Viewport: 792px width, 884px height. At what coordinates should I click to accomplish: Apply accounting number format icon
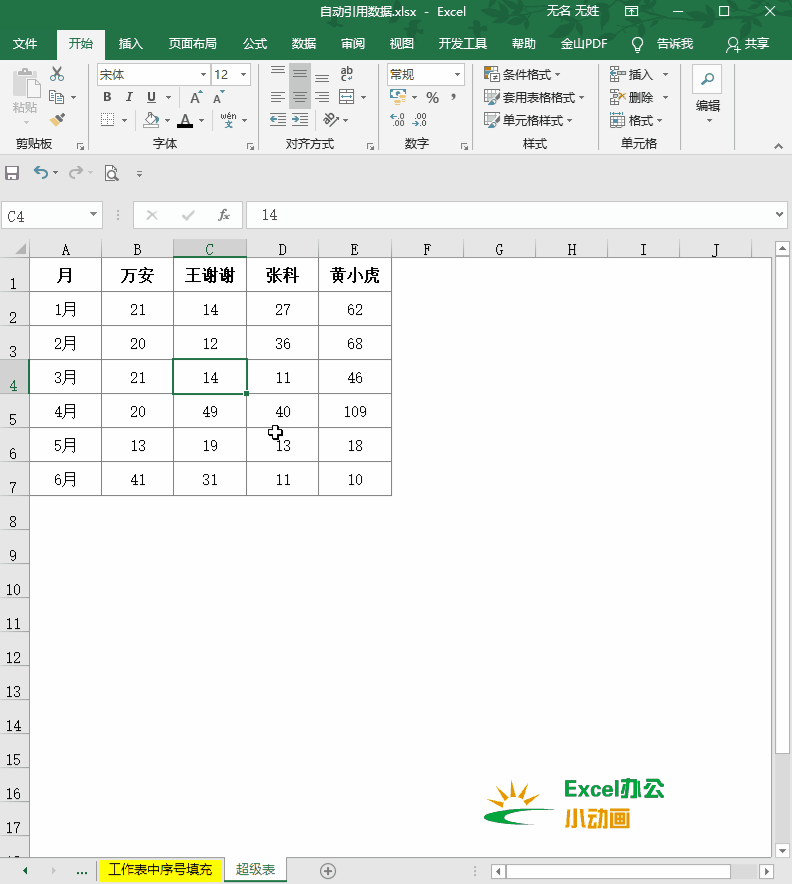tap(398, 97)
